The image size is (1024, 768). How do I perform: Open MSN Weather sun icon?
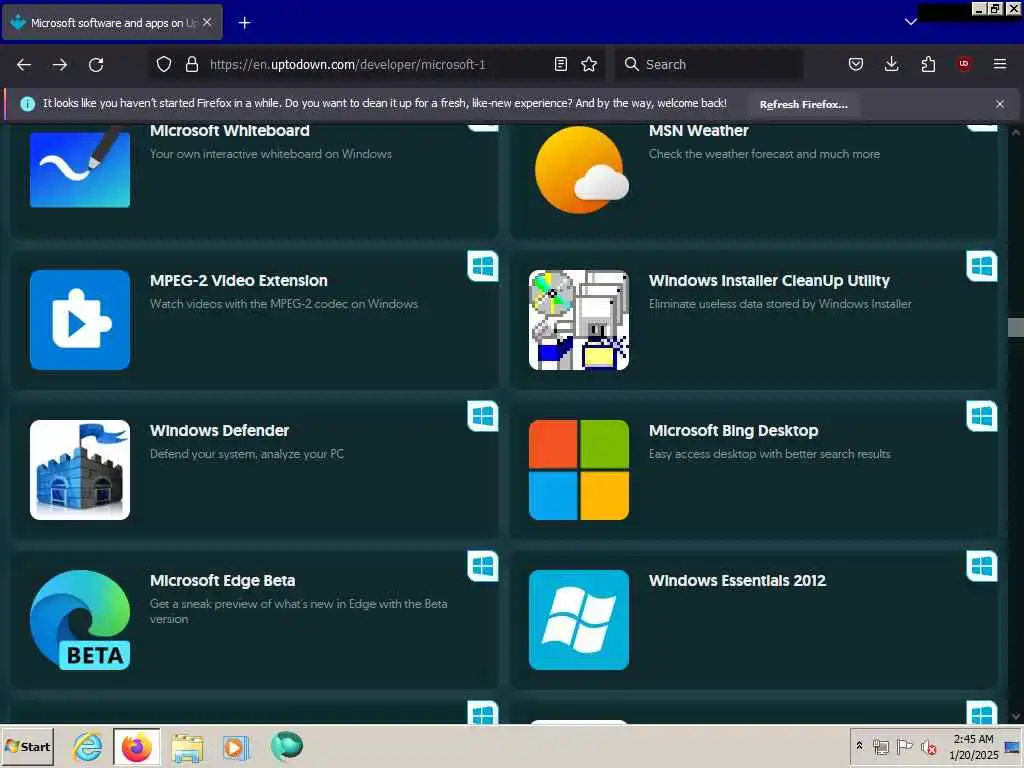point(581,170)
